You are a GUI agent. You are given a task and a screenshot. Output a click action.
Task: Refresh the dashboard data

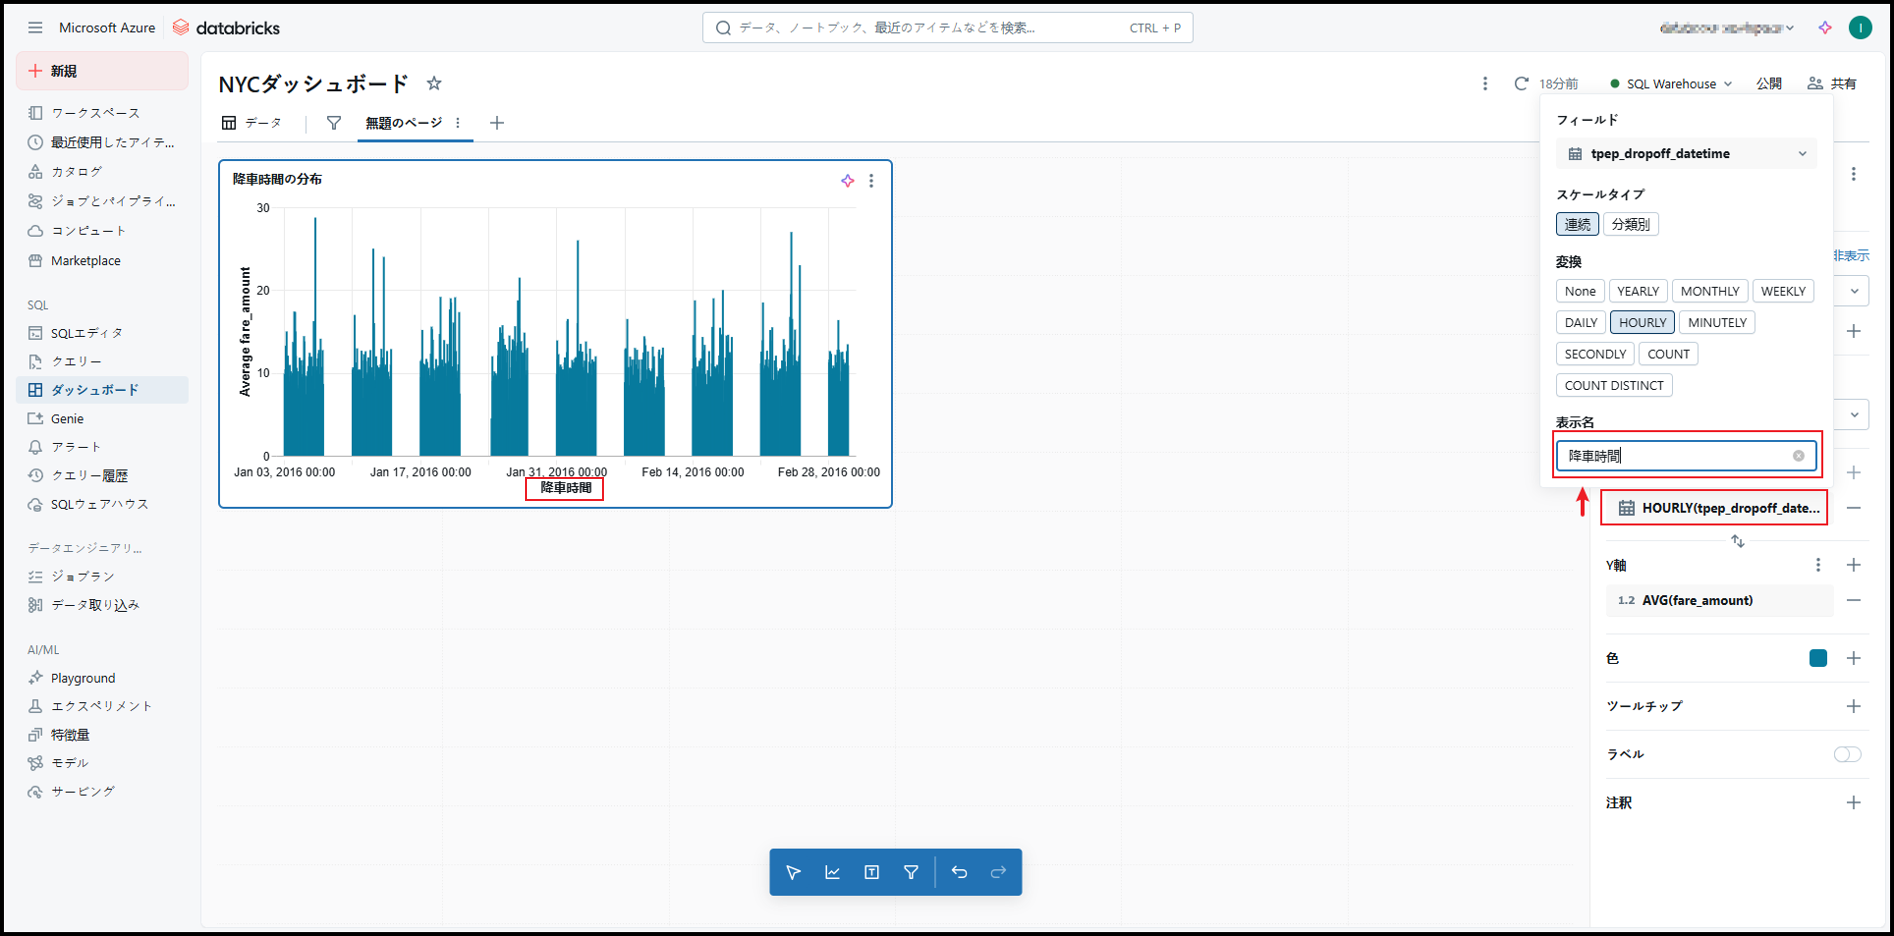tap(1521, 84)
